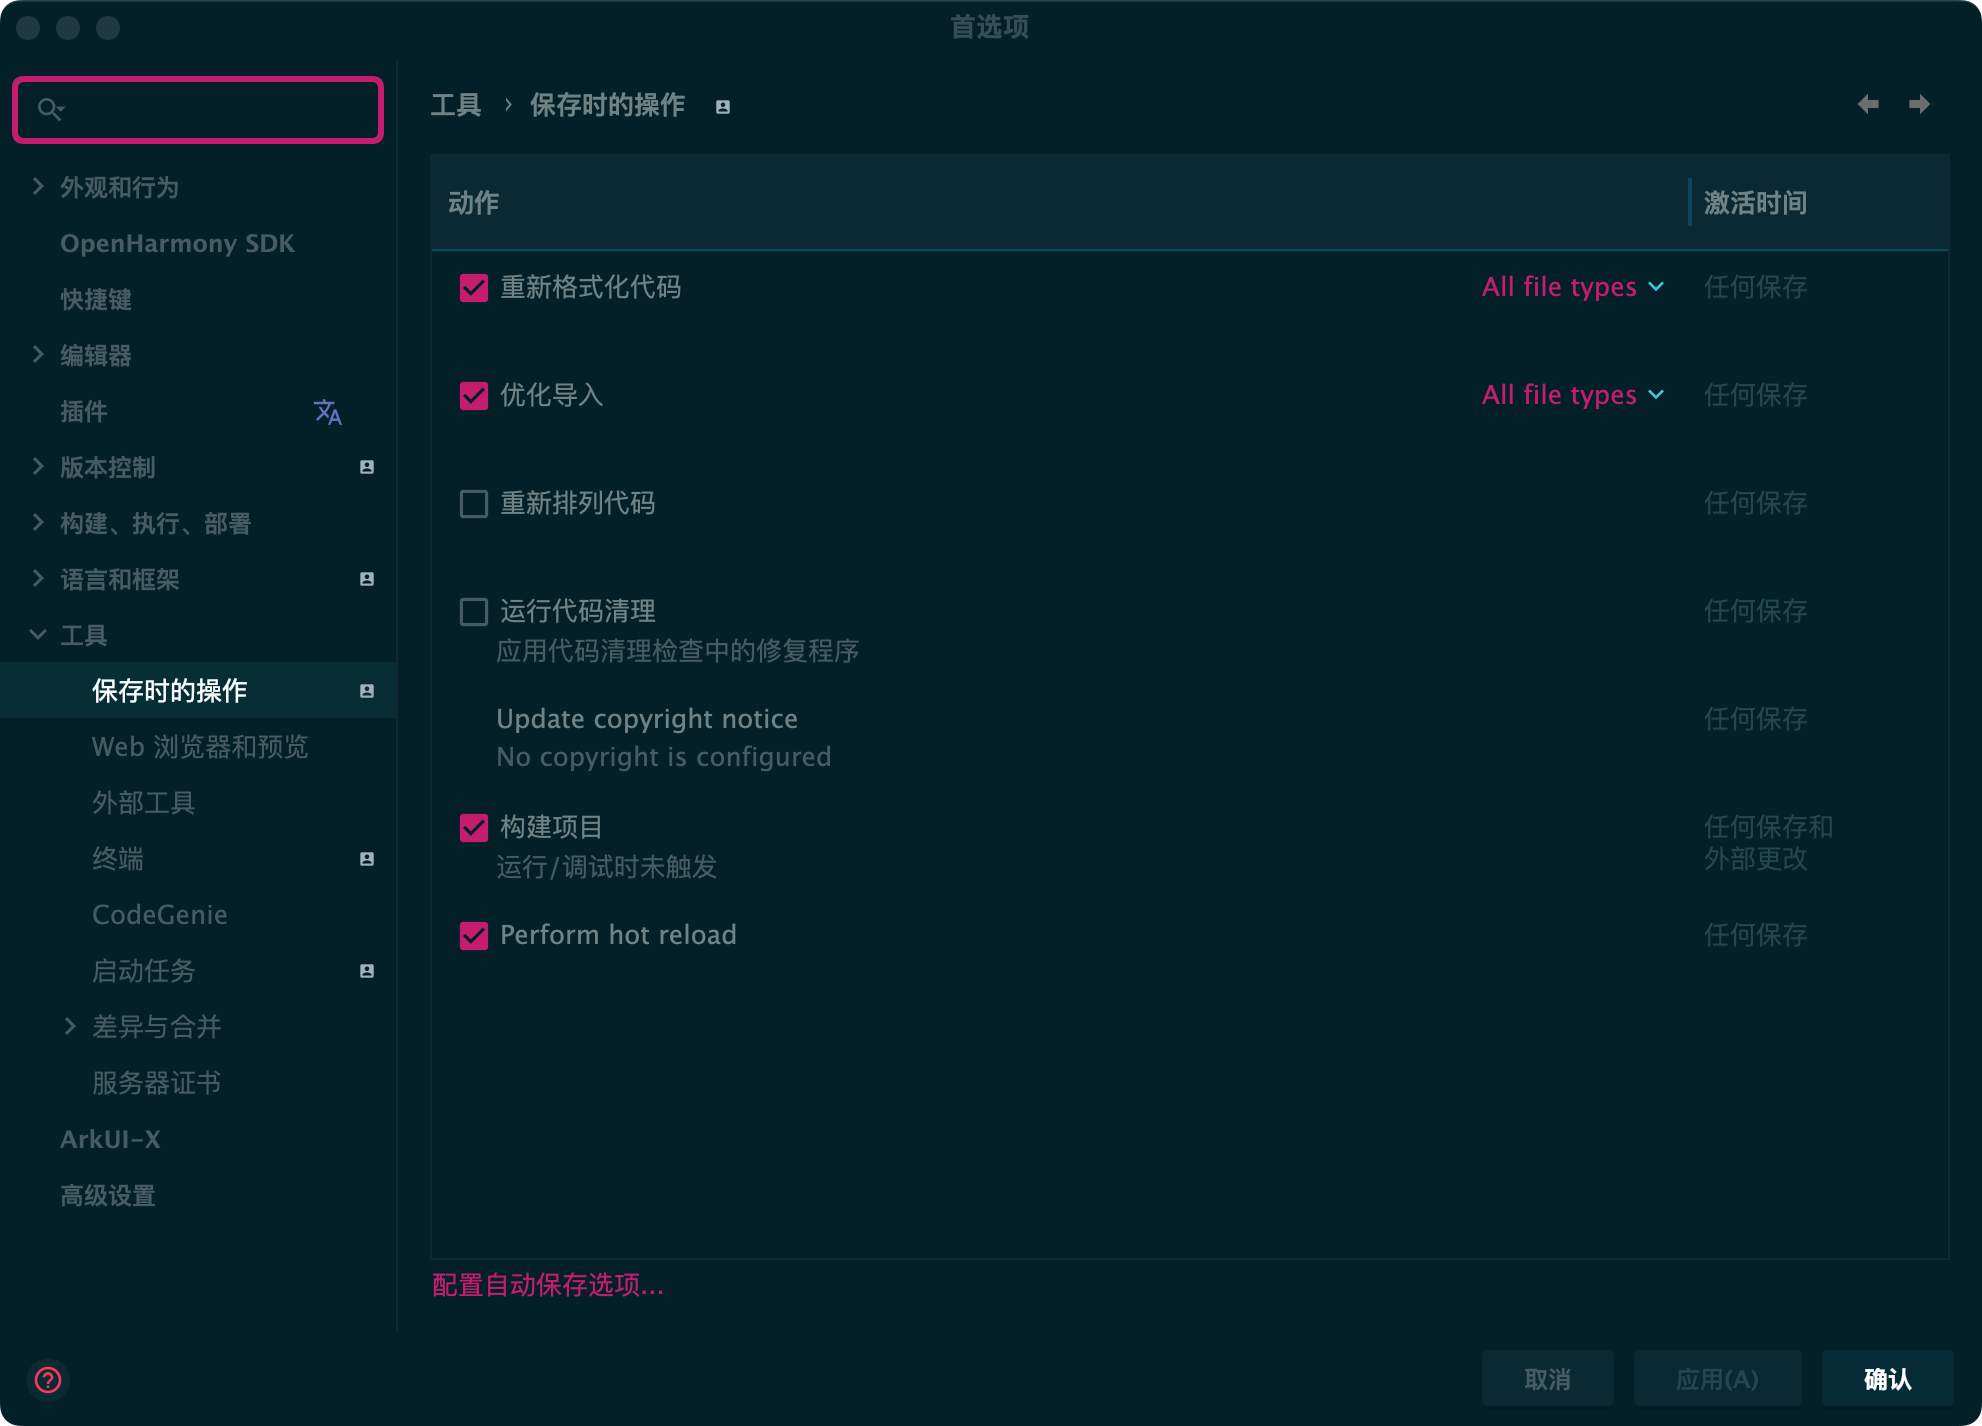This screenshot has width=1982, height=1426.
Task: Click the badge icon in breadcrumb header
Action: pos(723,107)
